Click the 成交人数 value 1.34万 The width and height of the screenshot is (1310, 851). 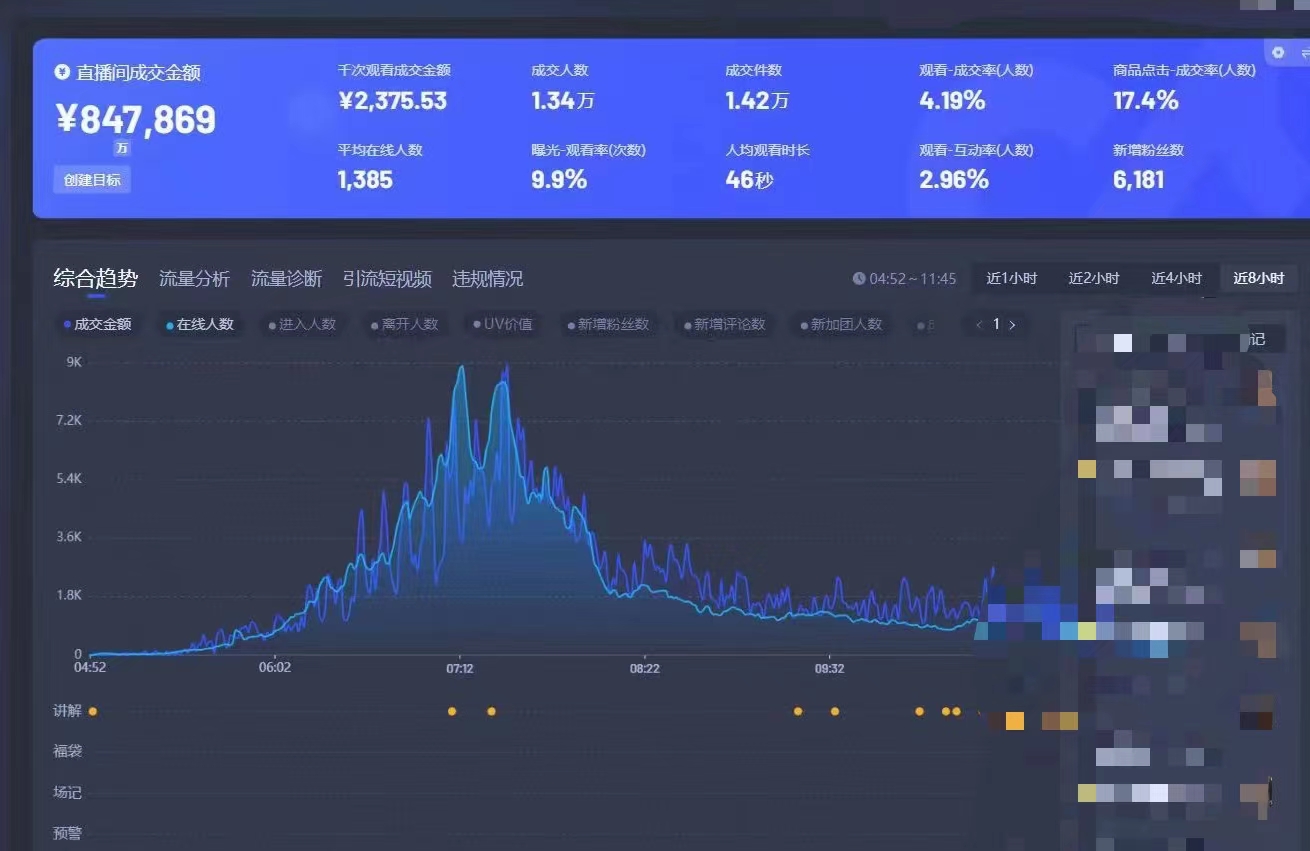tap(563, 100)
